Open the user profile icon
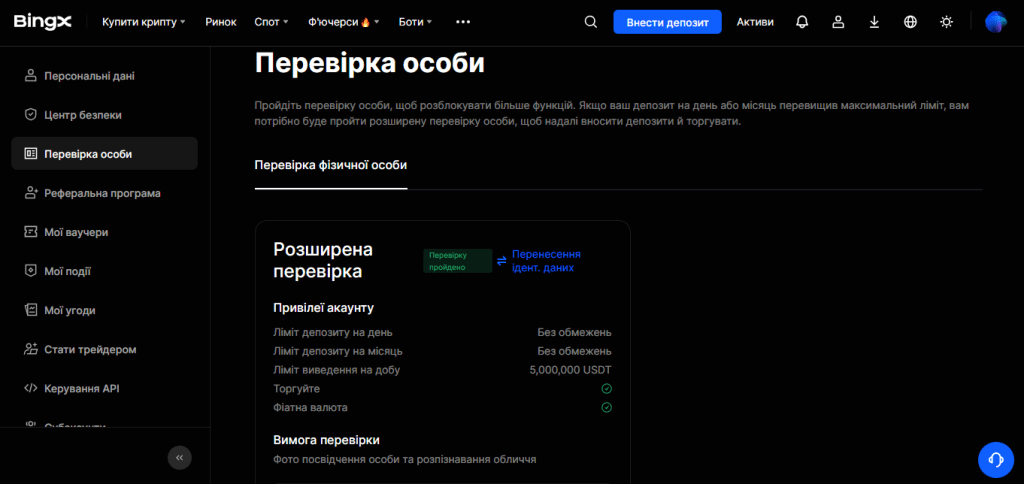Viewport: 1024px width, 484px height. (838, 22)
